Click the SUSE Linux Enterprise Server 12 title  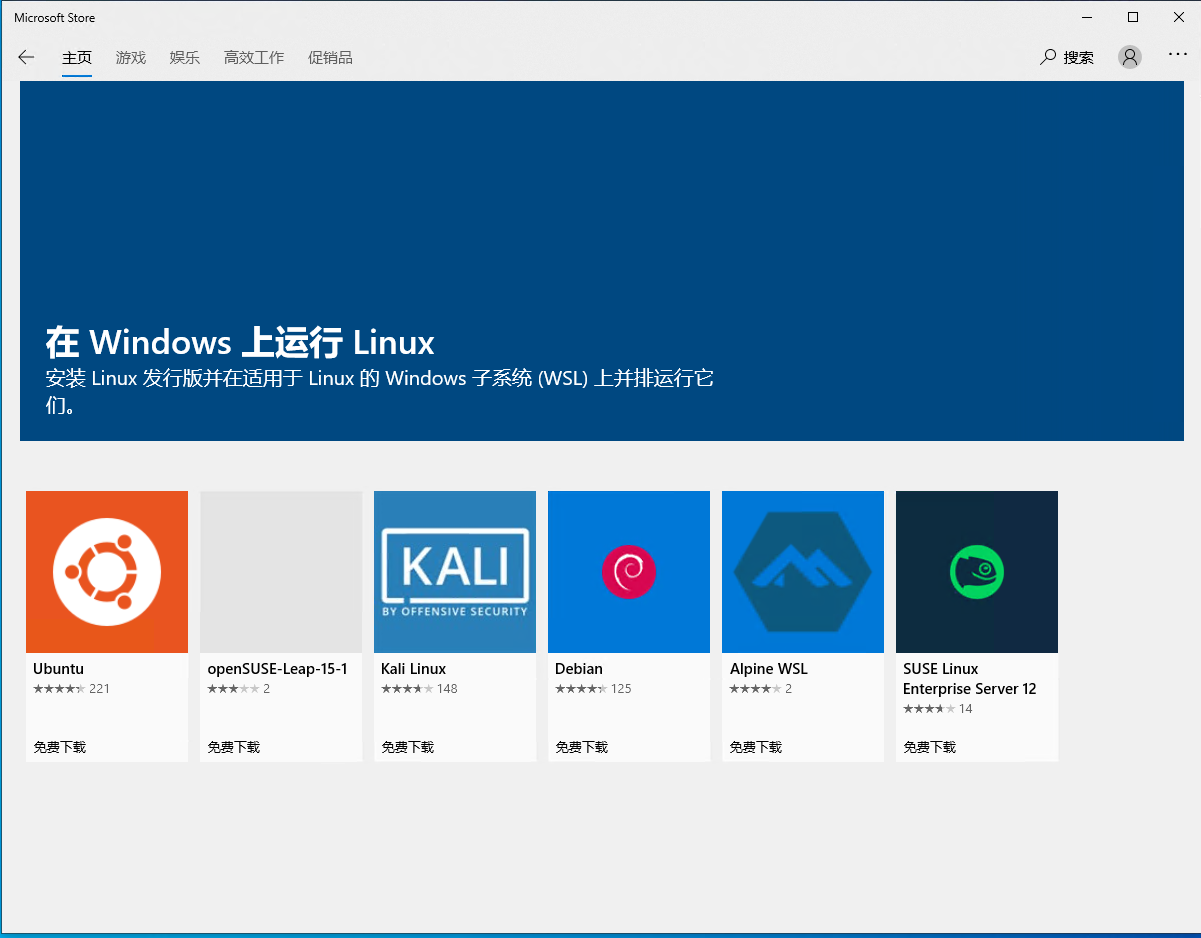[969, 679]
